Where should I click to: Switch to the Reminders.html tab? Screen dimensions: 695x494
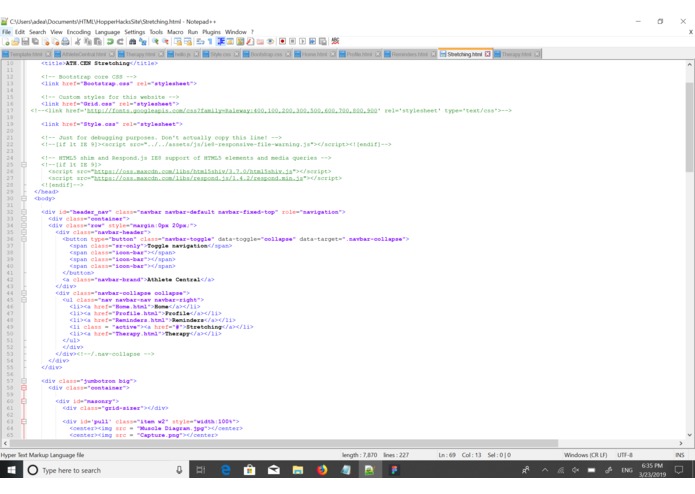pos(410,54)
